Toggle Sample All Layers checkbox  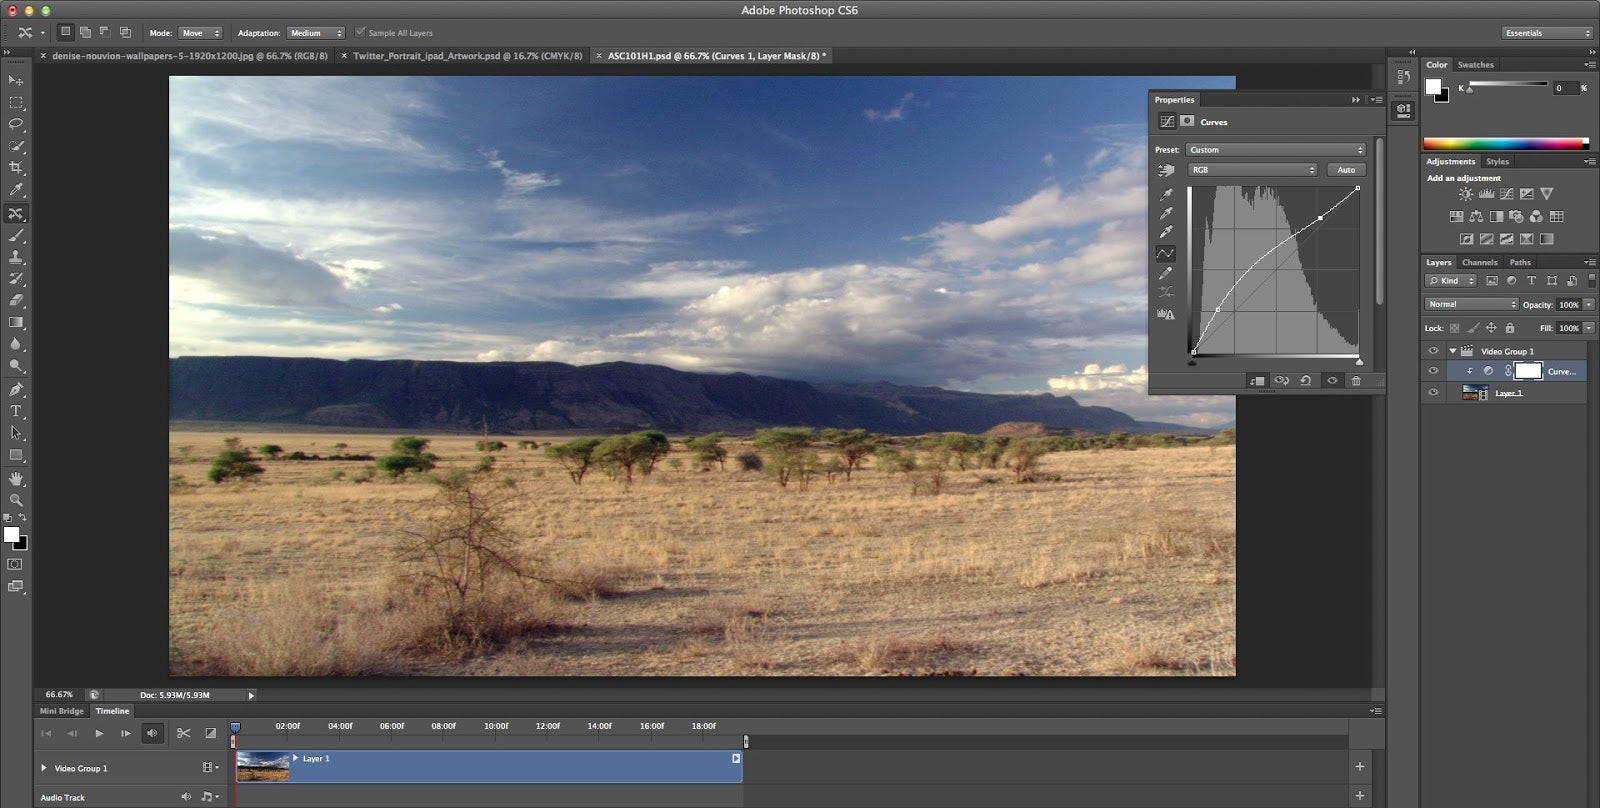pyautogui.click(x=361, y=33)
